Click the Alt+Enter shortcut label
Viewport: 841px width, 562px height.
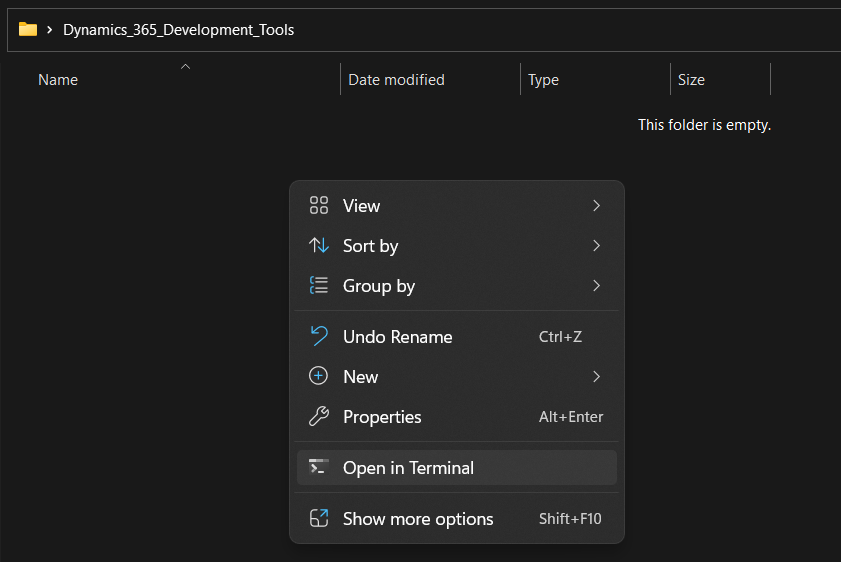coord(571,417)
